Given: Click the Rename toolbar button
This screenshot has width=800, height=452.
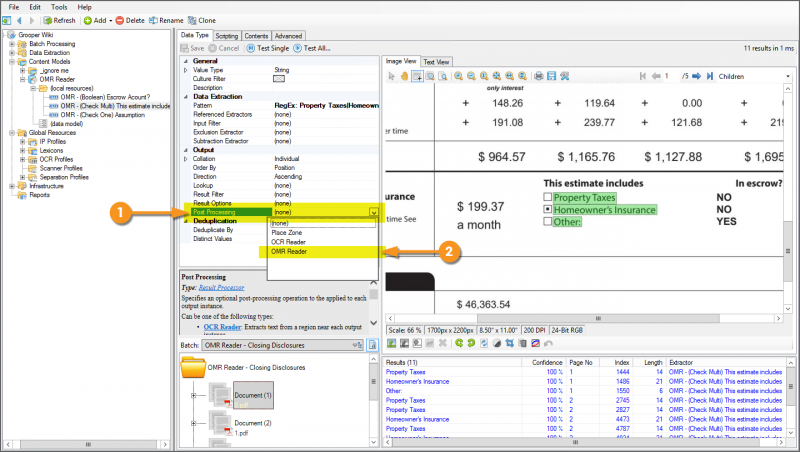Looking at the screenshot, I should tap(167, 20).
